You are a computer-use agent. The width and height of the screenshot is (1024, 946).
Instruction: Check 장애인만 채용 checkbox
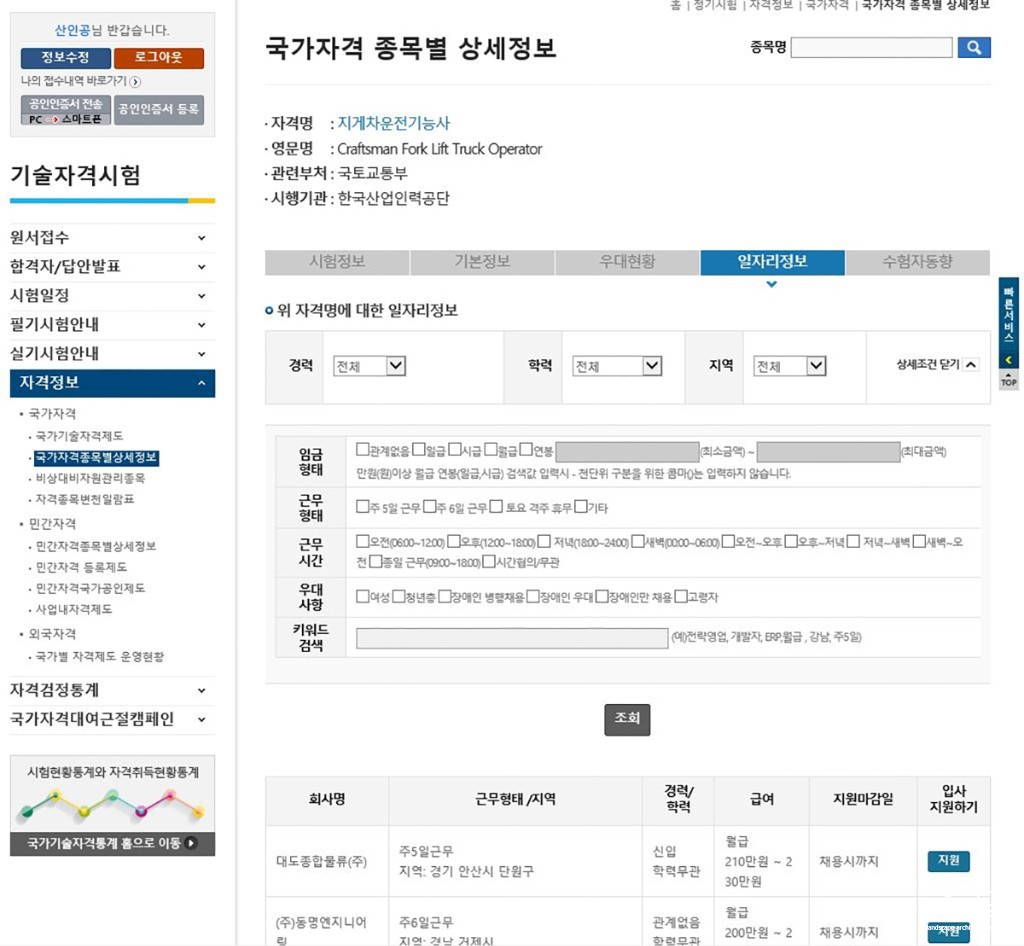point(602,596)
